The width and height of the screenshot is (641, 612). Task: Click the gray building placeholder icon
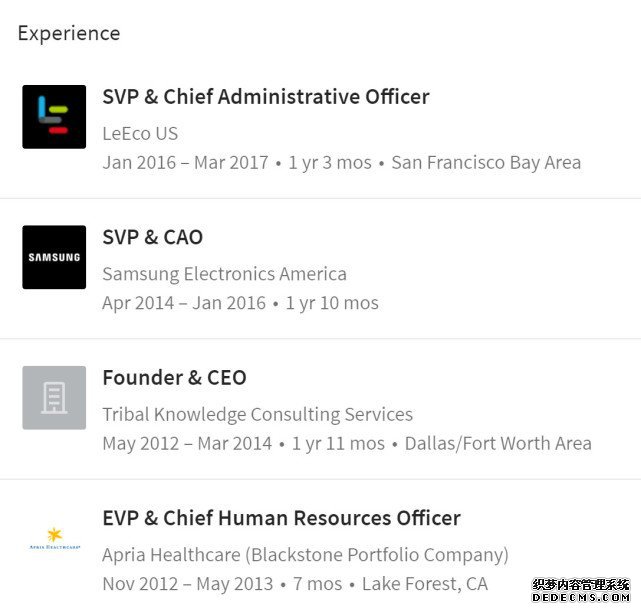click(54, 398)
